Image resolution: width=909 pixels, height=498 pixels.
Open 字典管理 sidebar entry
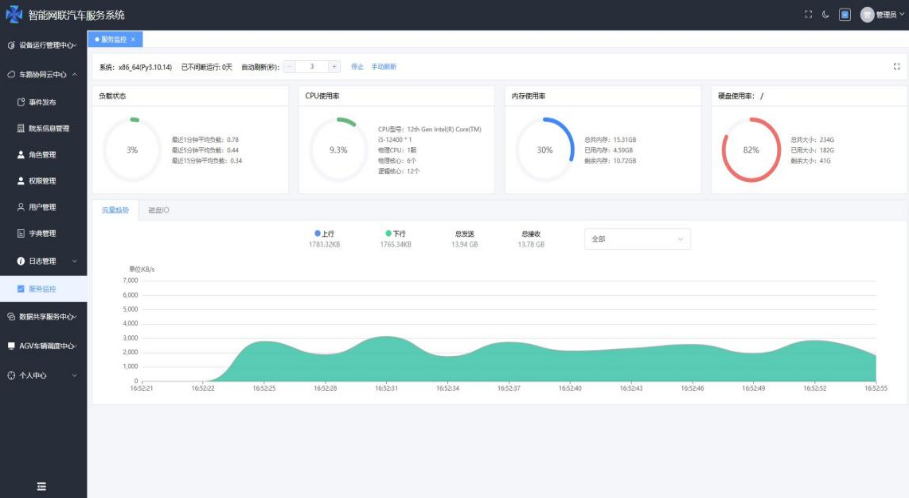point(43,233)
